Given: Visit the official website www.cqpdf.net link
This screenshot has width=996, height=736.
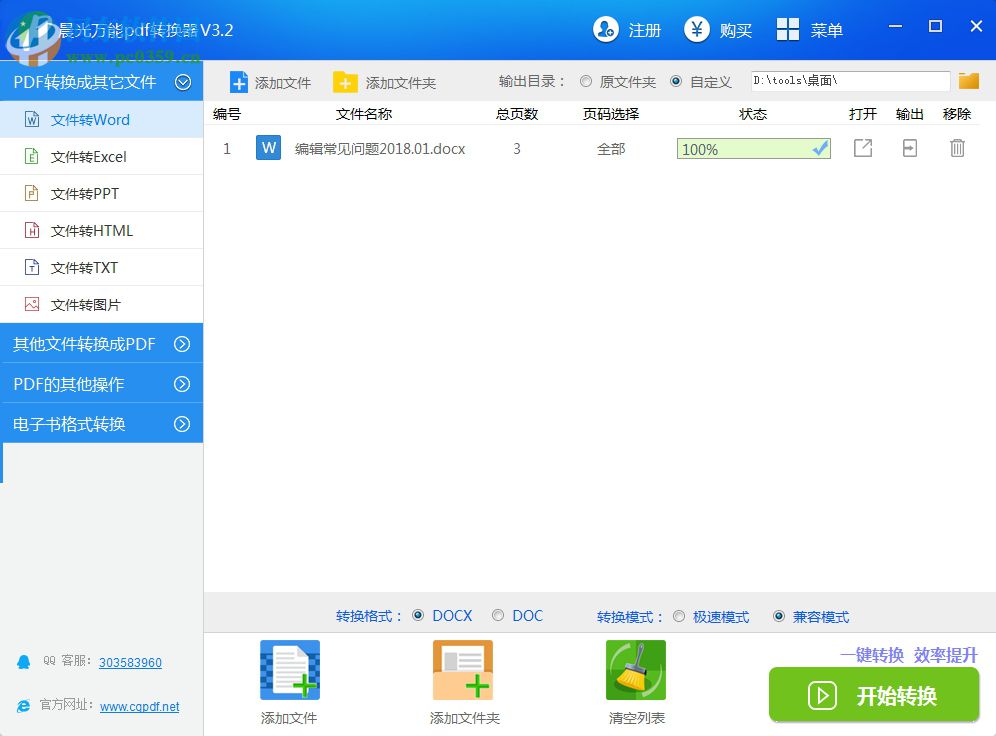Looking at the screenshot, I should tap(139, 706).
